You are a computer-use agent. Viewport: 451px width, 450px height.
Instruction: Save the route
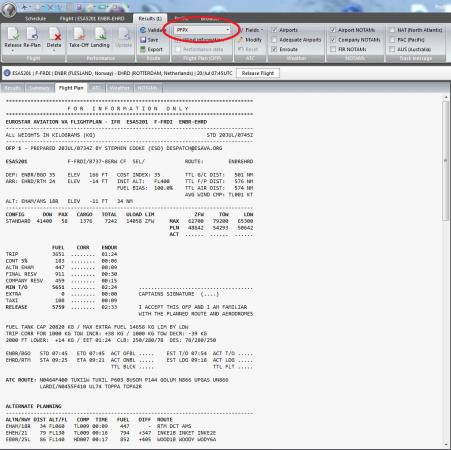click(x=149, y=40)
